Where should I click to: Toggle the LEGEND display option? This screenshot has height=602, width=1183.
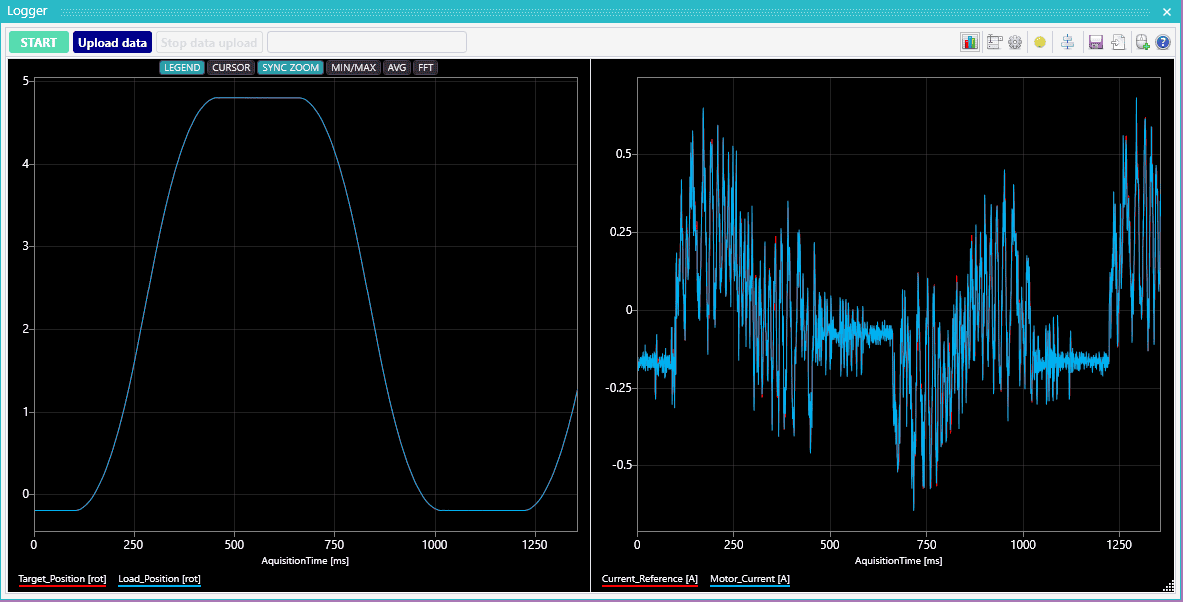coord(182,68)
